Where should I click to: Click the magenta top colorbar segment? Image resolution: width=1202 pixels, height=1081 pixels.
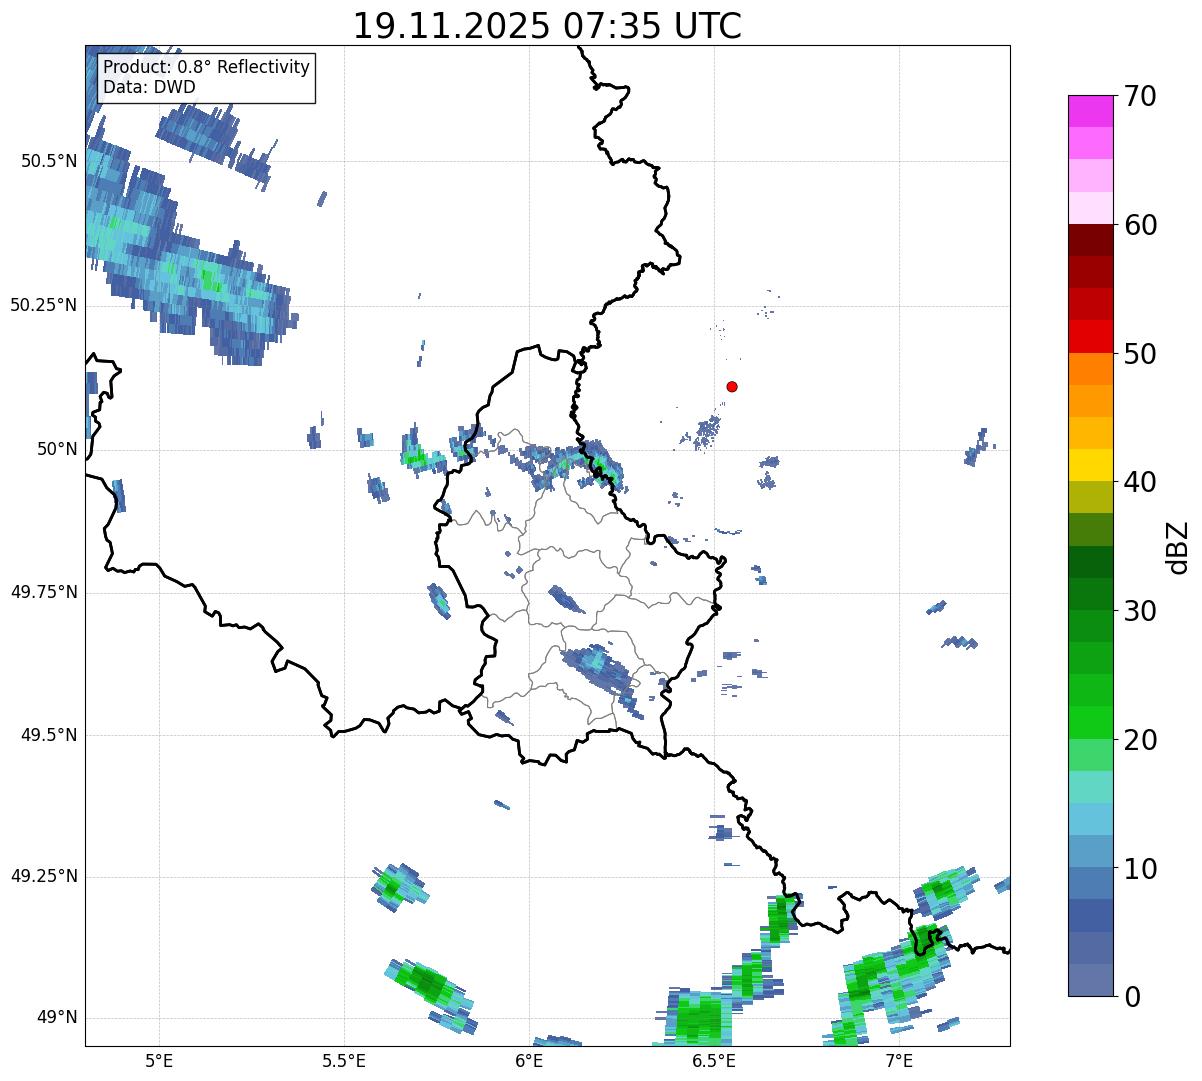click(x=1090, y=111)
